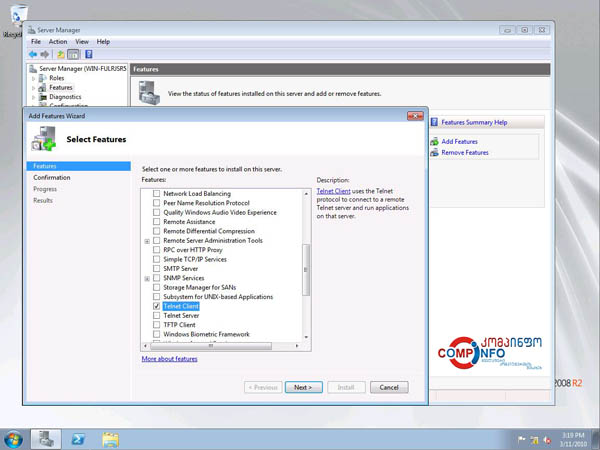Click the horizontal scroll left arrow
The image size is (600, 450).
point(145,346)
